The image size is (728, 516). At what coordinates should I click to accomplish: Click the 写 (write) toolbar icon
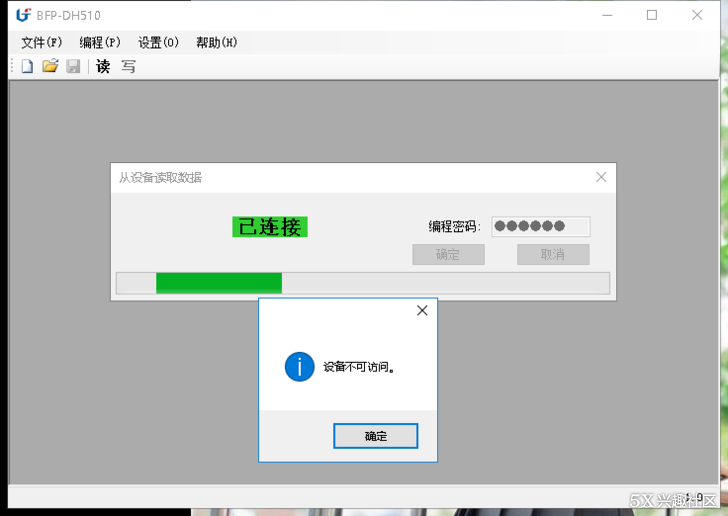[x=128, y=67]
